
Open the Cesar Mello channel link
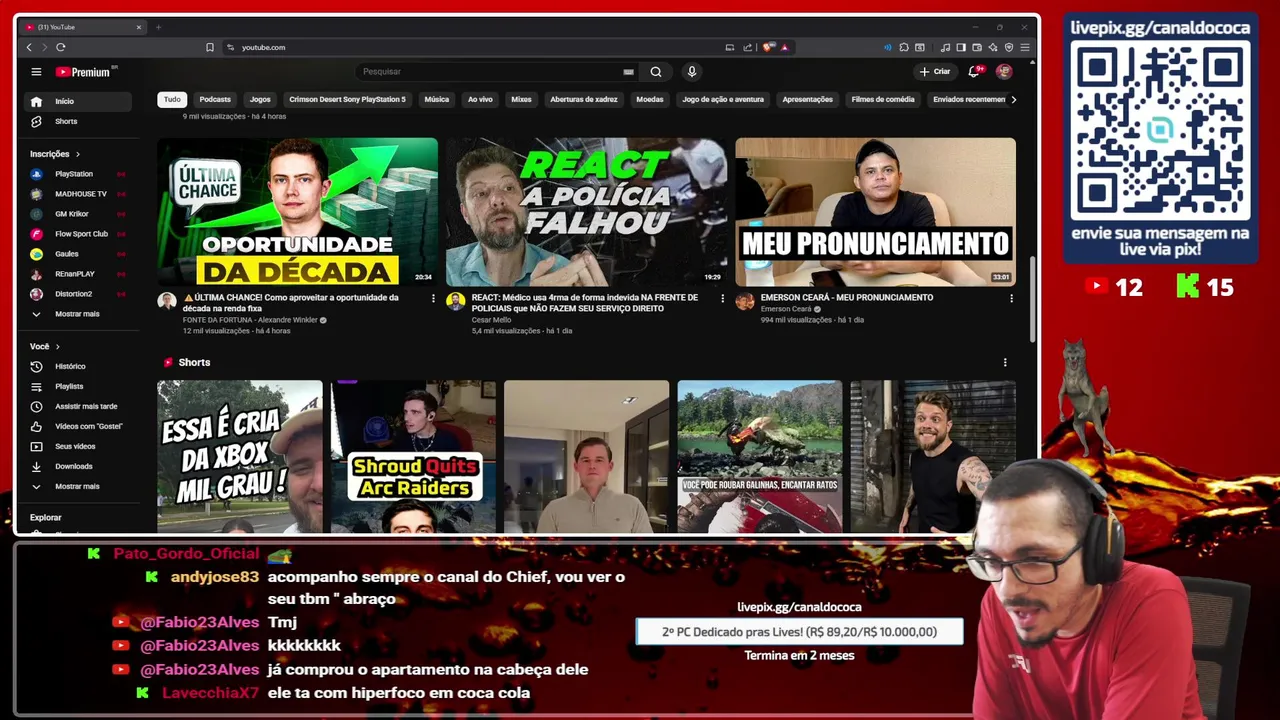[x=491, y=320]
